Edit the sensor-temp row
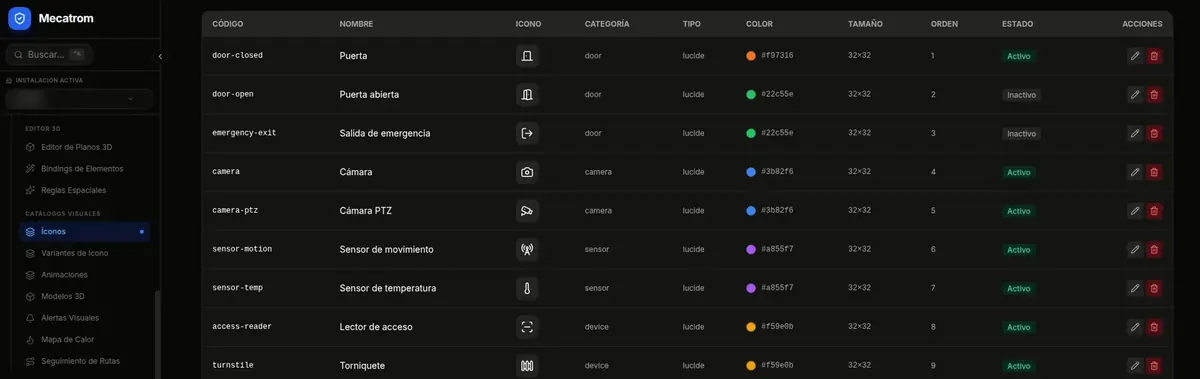Screen dimensions: 1200x379 [x=1135, y=288]
